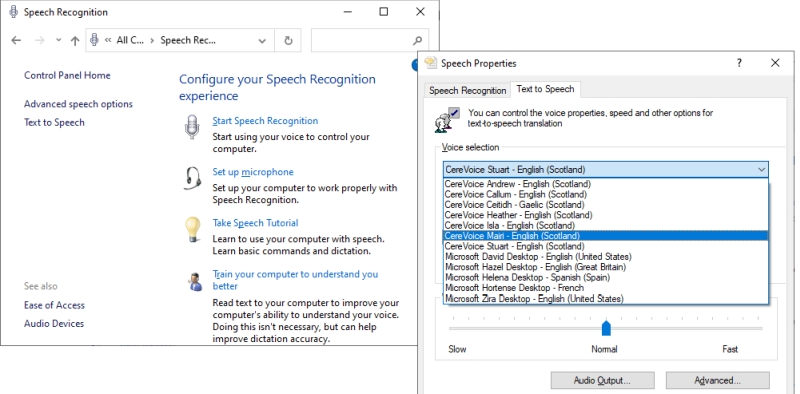Click the Audio Output... button
The width and height of the screenshot is (800, 394).
pyautogui.click(x=602, y=381)
